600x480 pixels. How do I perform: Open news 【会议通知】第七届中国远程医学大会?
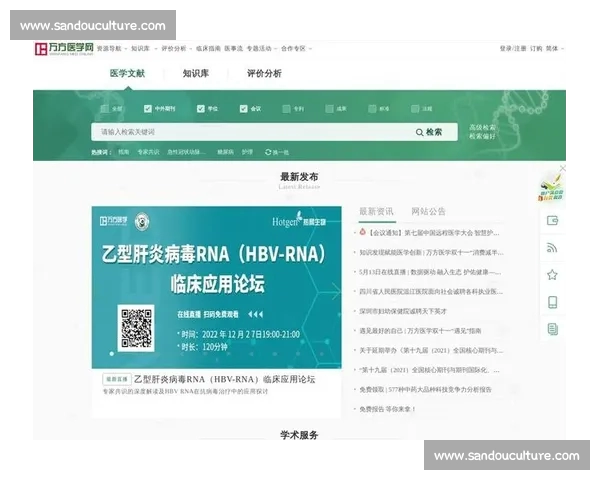point(433,233)
